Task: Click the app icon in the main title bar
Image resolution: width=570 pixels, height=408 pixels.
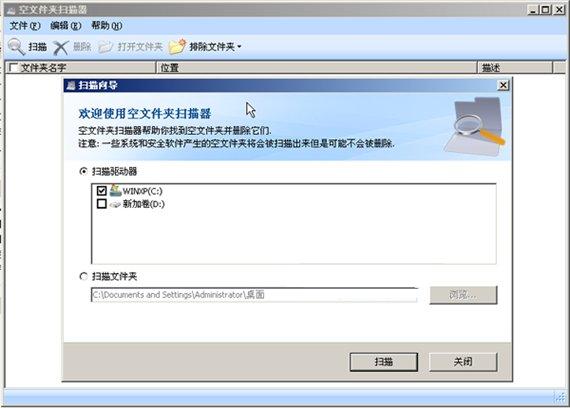Action: coord(11,10)
